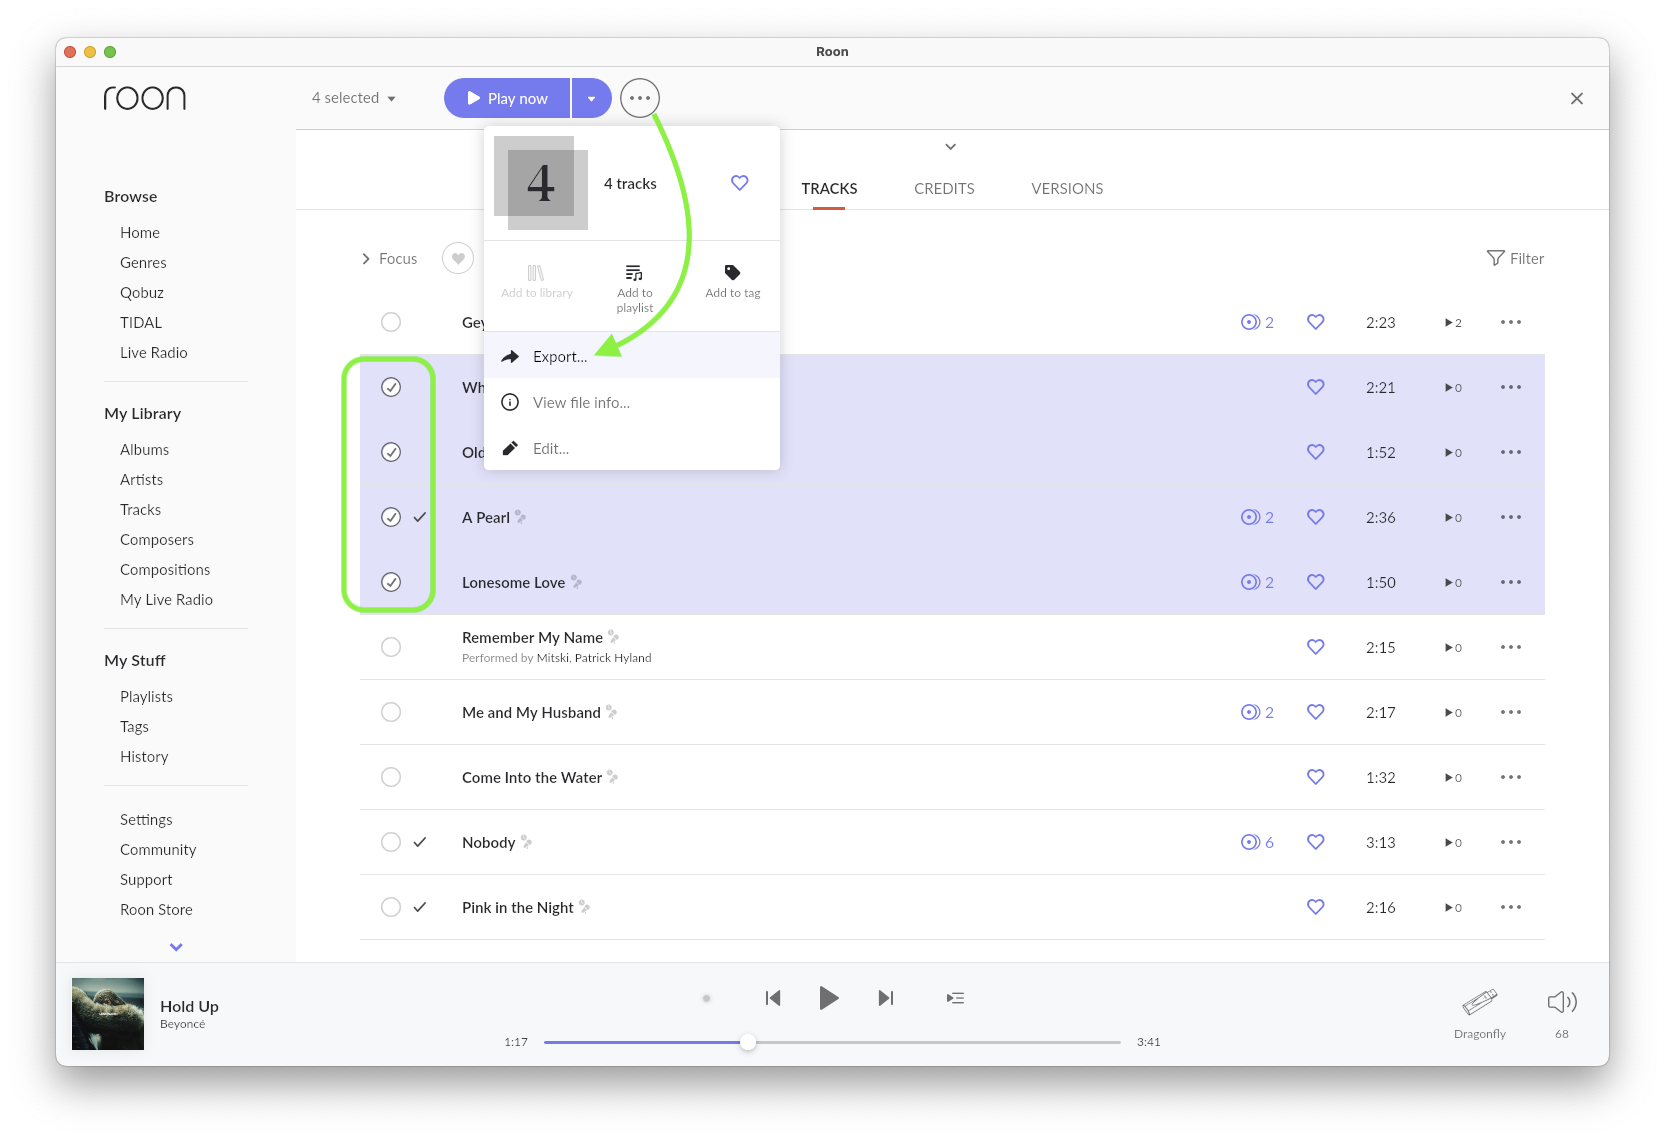Expand the sidebar with bottom chevron
Screen dimensions: 1665x1140
pos(176,947)
